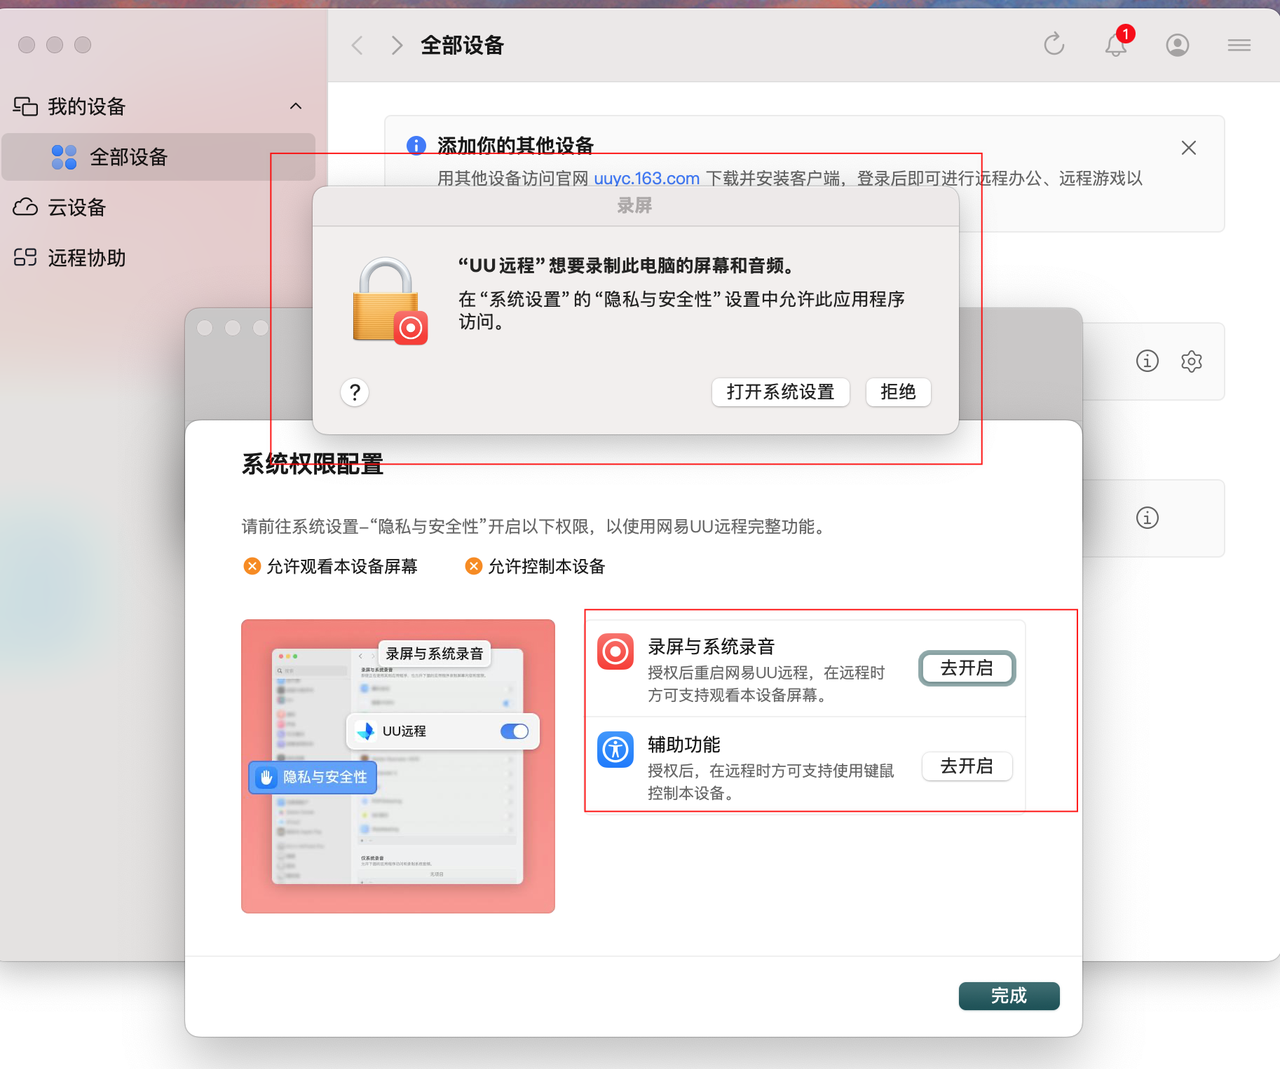Dismiss the 添加你的其他设备 banner
This screenshot has height=1069, width=1280.
(x=1188, y=147)
